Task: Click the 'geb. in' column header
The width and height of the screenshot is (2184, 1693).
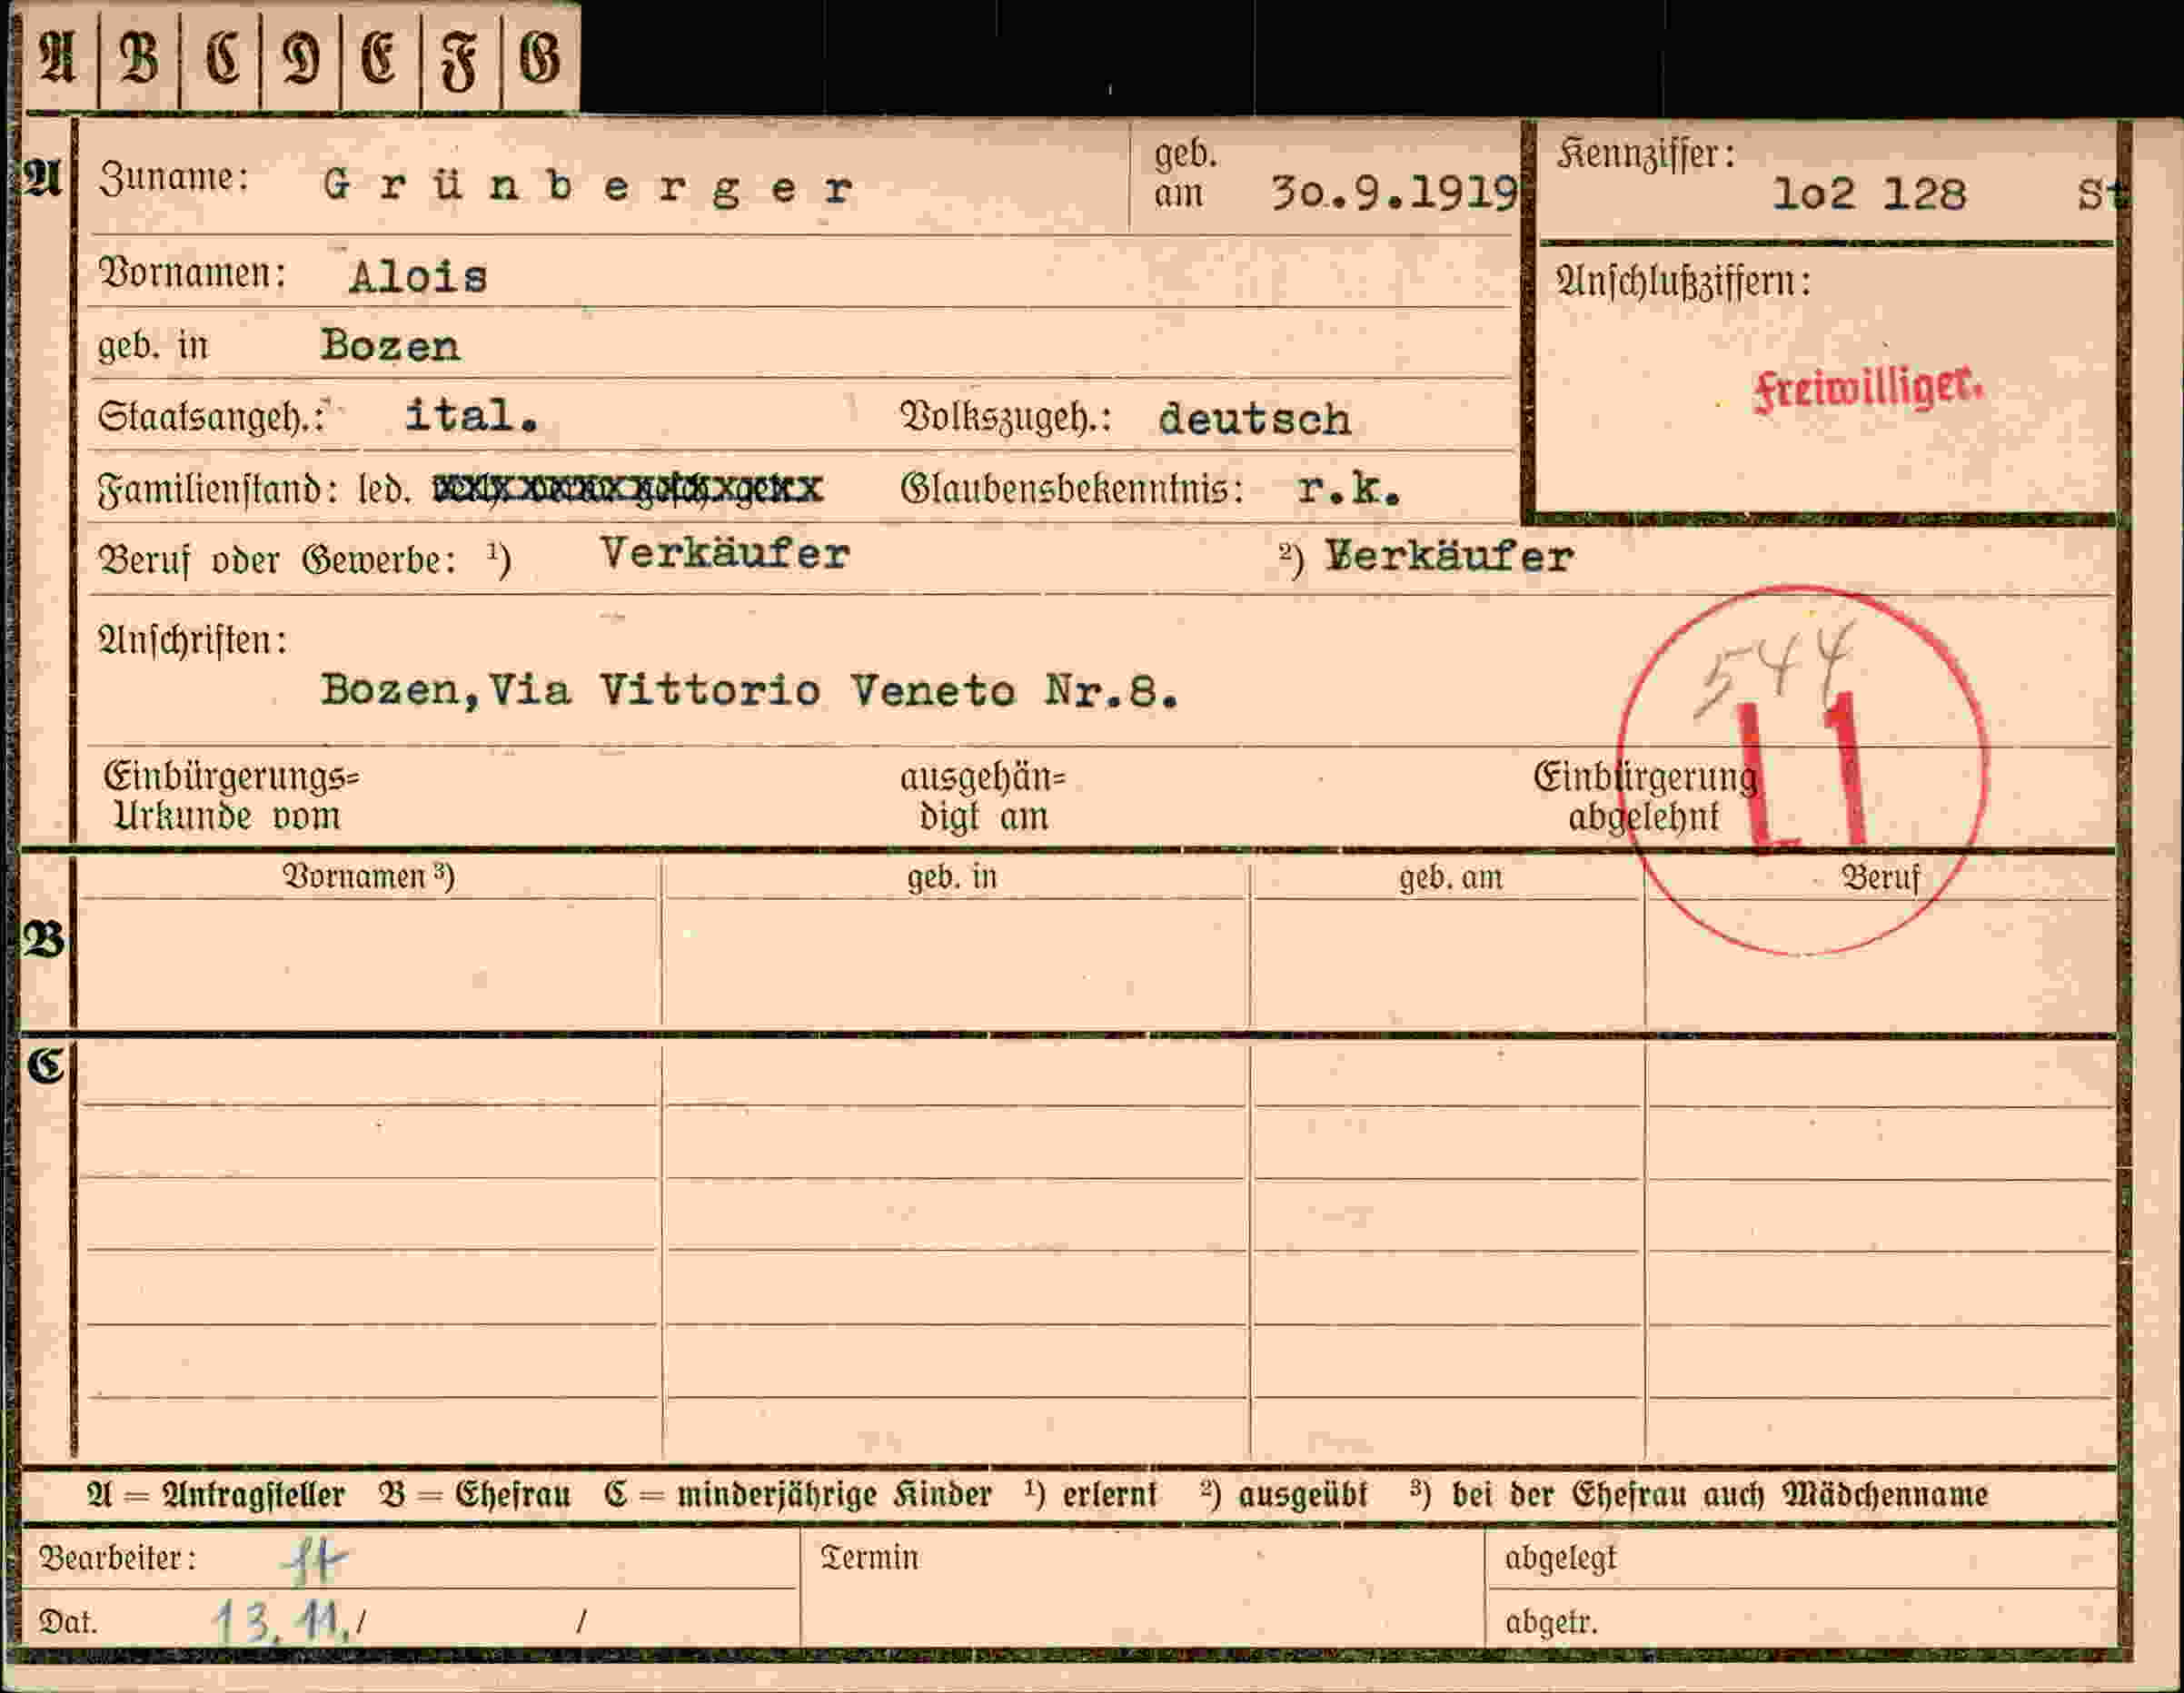Action: click(x=952, y=877)
